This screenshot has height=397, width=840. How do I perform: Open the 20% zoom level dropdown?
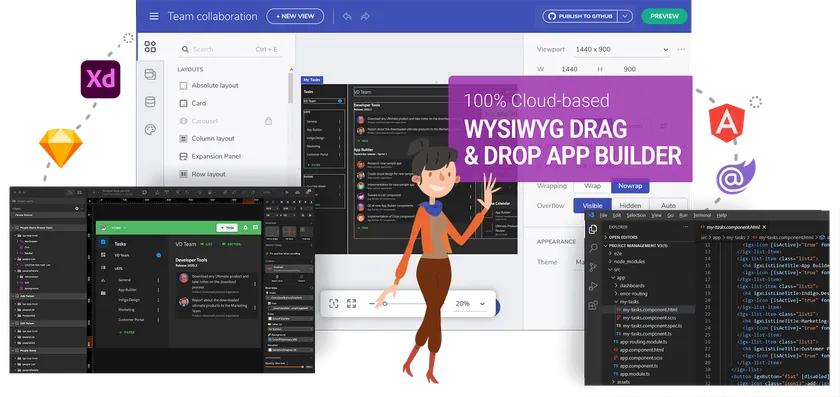[x=470, y=304]
